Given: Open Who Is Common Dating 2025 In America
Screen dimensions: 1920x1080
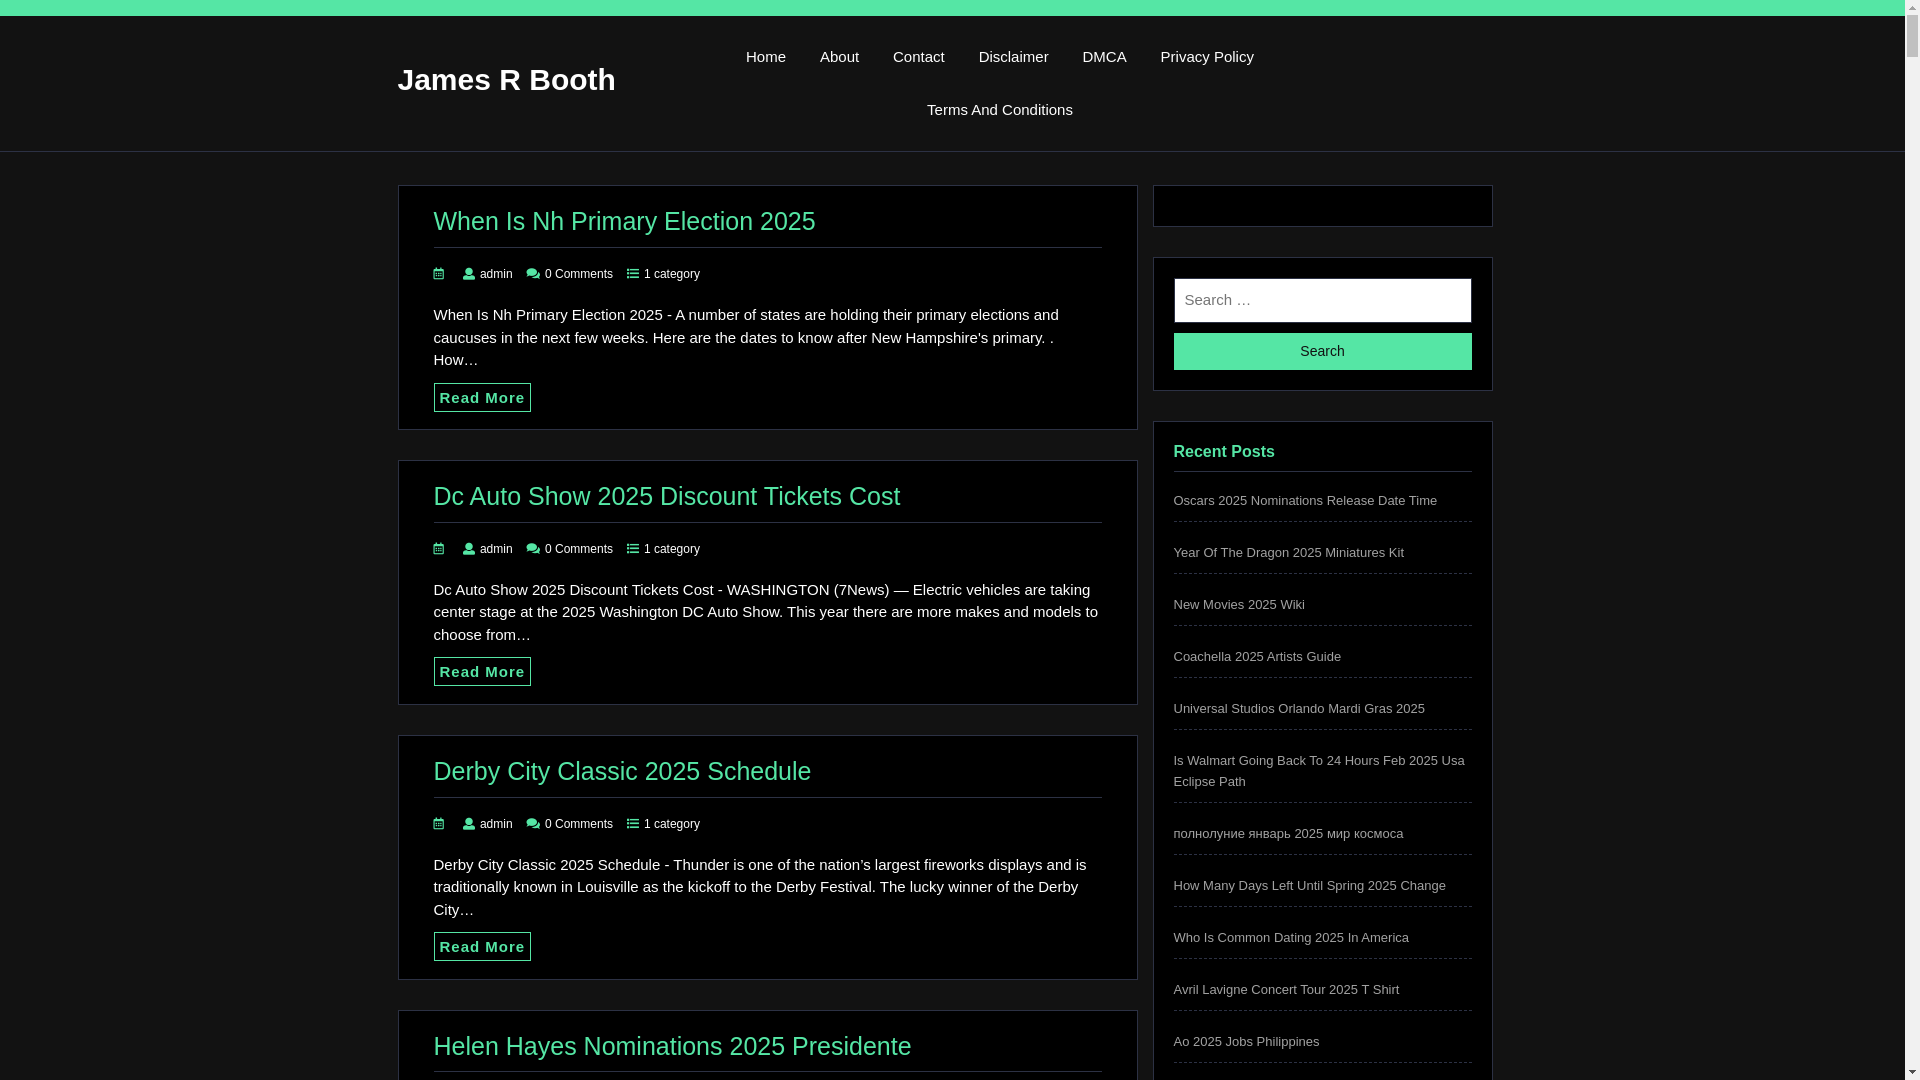Looking at the screenshot, I should pyautogui.click(x=1291, y=938).
